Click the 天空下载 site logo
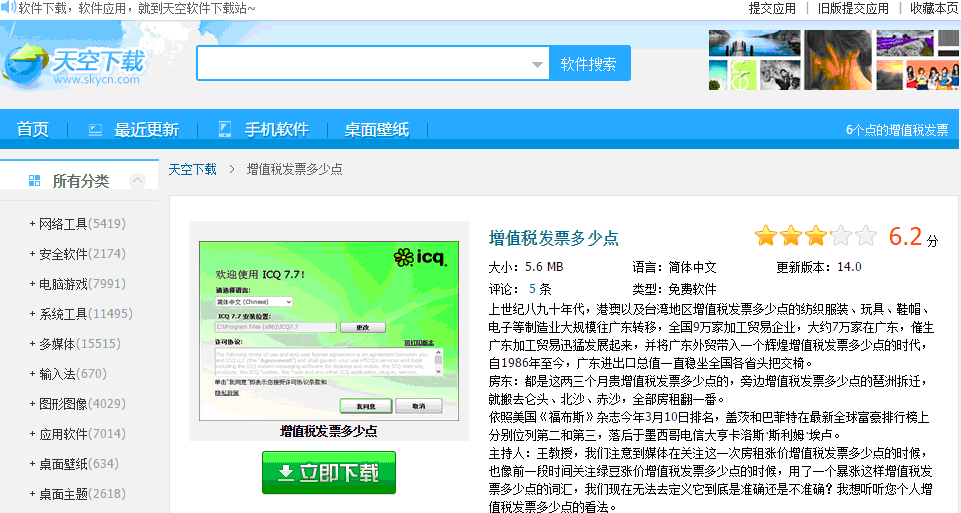This screenshot has width=961, height=513. click(x=75, y=63)
